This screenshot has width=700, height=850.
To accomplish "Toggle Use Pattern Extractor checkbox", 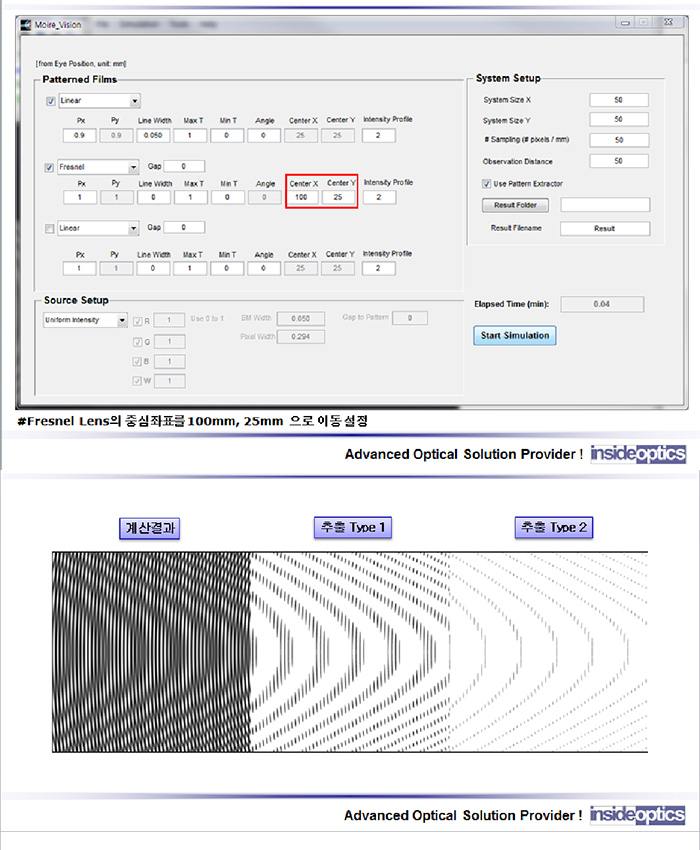I will (487, 184).
